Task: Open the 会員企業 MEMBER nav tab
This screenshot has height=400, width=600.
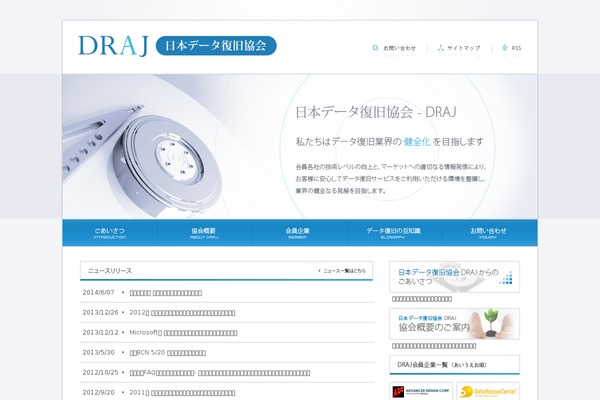Action: pyautogui.click(x=299, y=233)
